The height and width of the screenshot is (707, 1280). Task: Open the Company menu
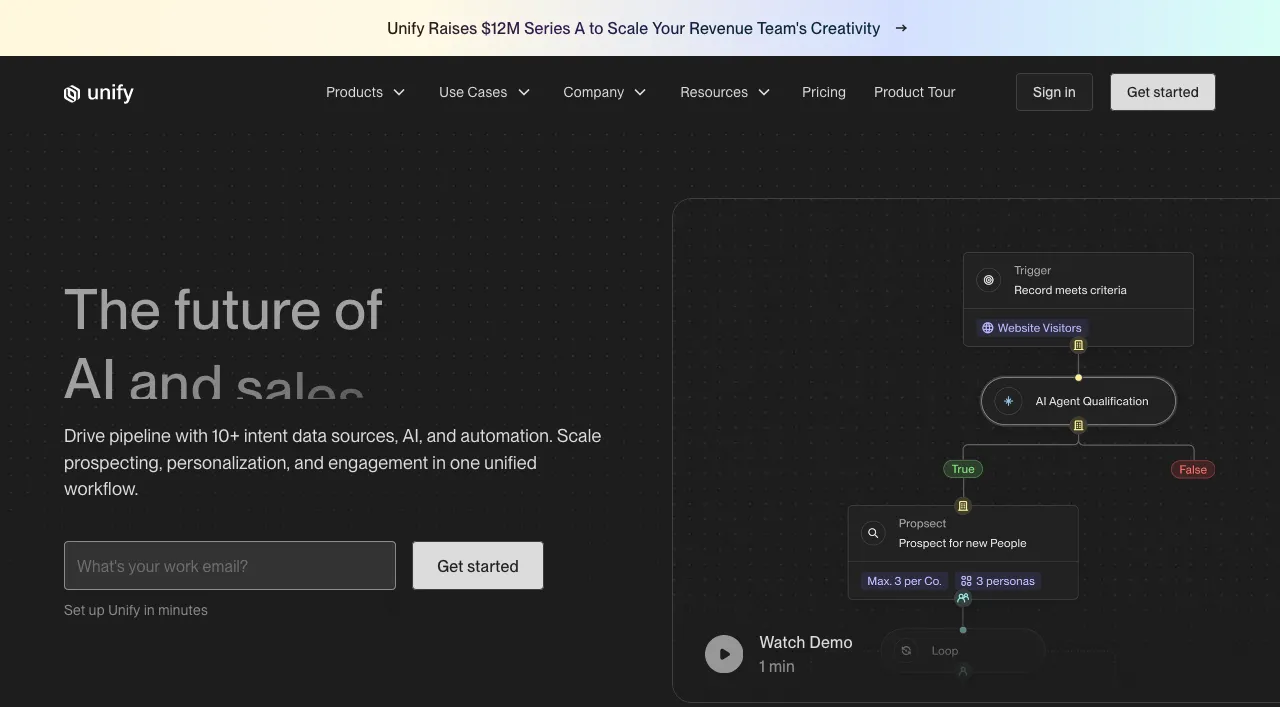pyautogui.click(x=605, y=92)
